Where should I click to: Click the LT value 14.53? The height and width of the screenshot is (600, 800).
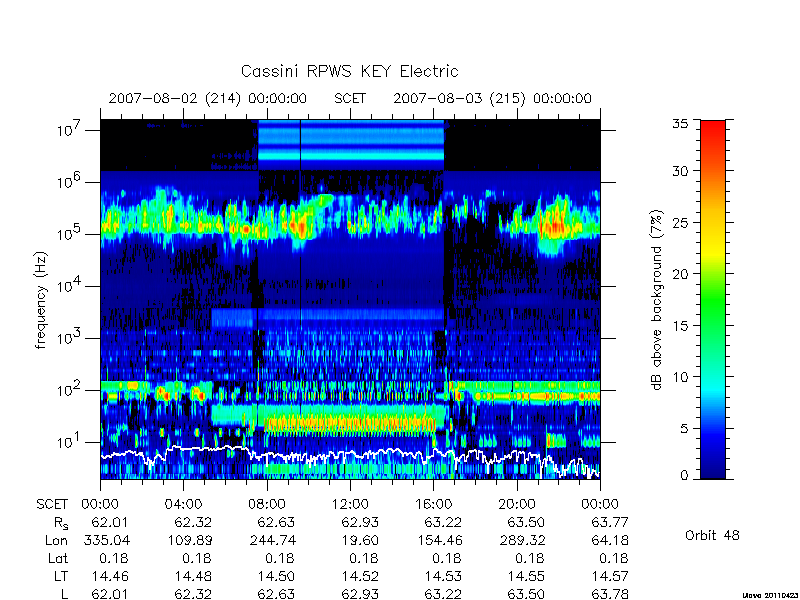click(x=443, y=577)
